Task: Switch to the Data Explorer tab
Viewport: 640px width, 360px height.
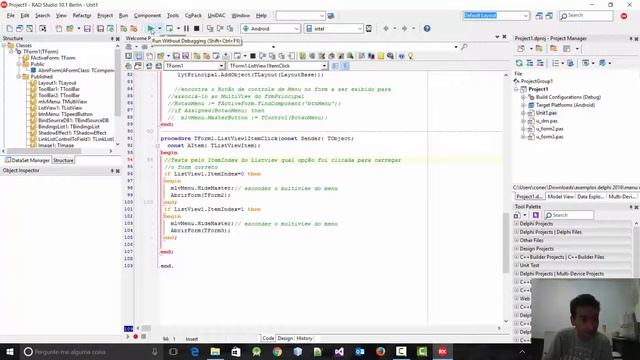Action: [x=590, y=197]
